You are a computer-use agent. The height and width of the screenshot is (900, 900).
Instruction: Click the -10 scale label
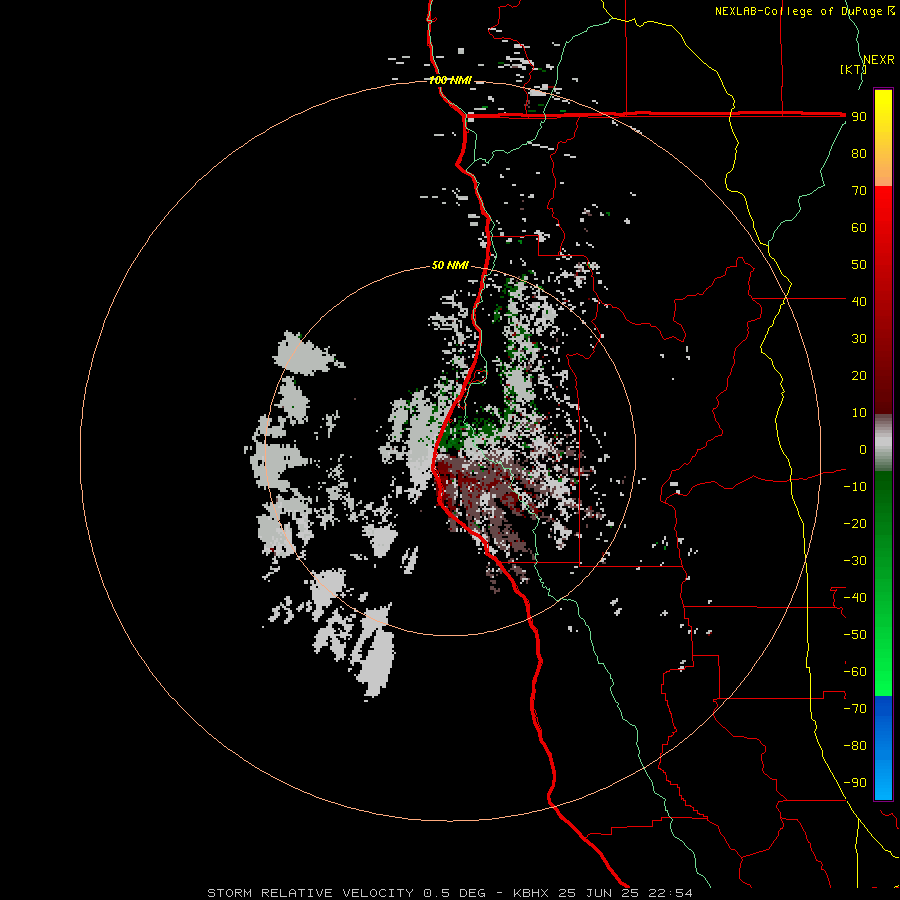coord(855,487)
